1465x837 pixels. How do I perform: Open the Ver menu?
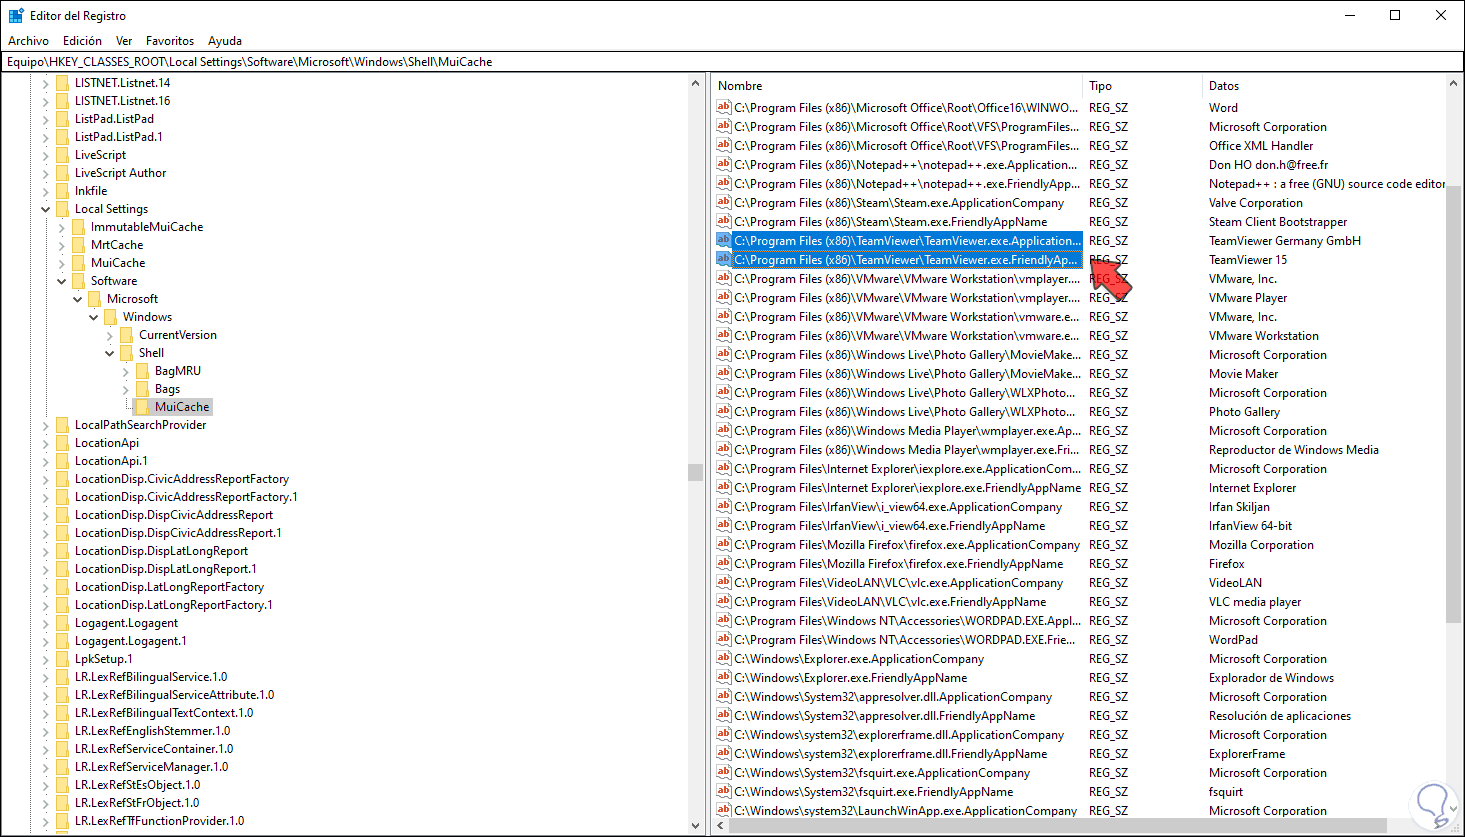[124, 41]
